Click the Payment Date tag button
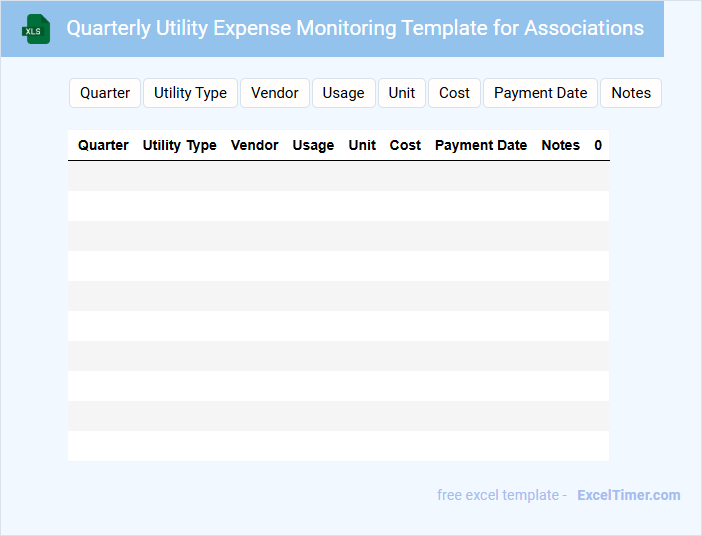 click(540, 93)
